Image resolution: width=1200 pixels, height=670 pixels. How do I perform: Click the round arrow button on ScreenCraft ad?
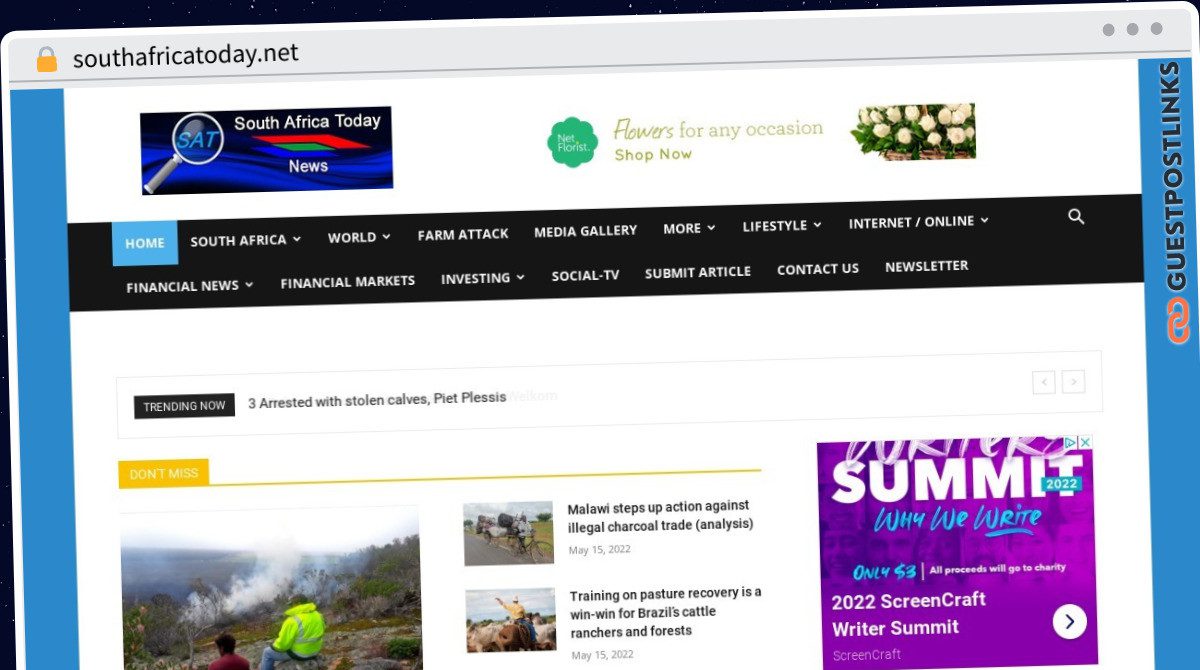click(x=1069, y=622)
